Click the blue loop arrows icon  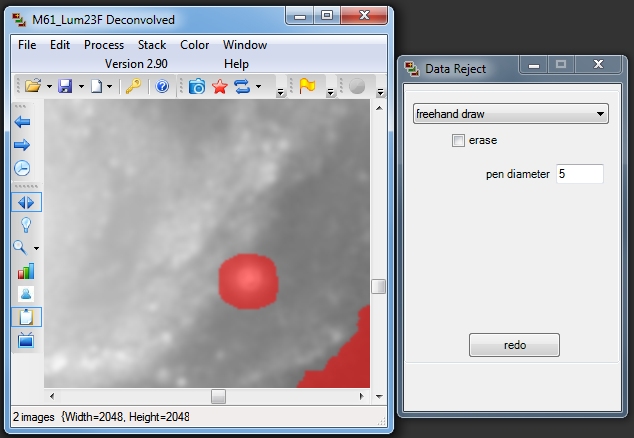[242, 86]
